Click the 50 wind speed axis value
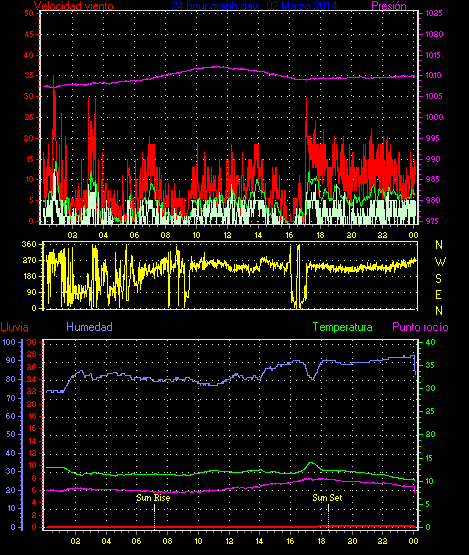The width and height of the screenshot is (469, 555). (29, 13)
